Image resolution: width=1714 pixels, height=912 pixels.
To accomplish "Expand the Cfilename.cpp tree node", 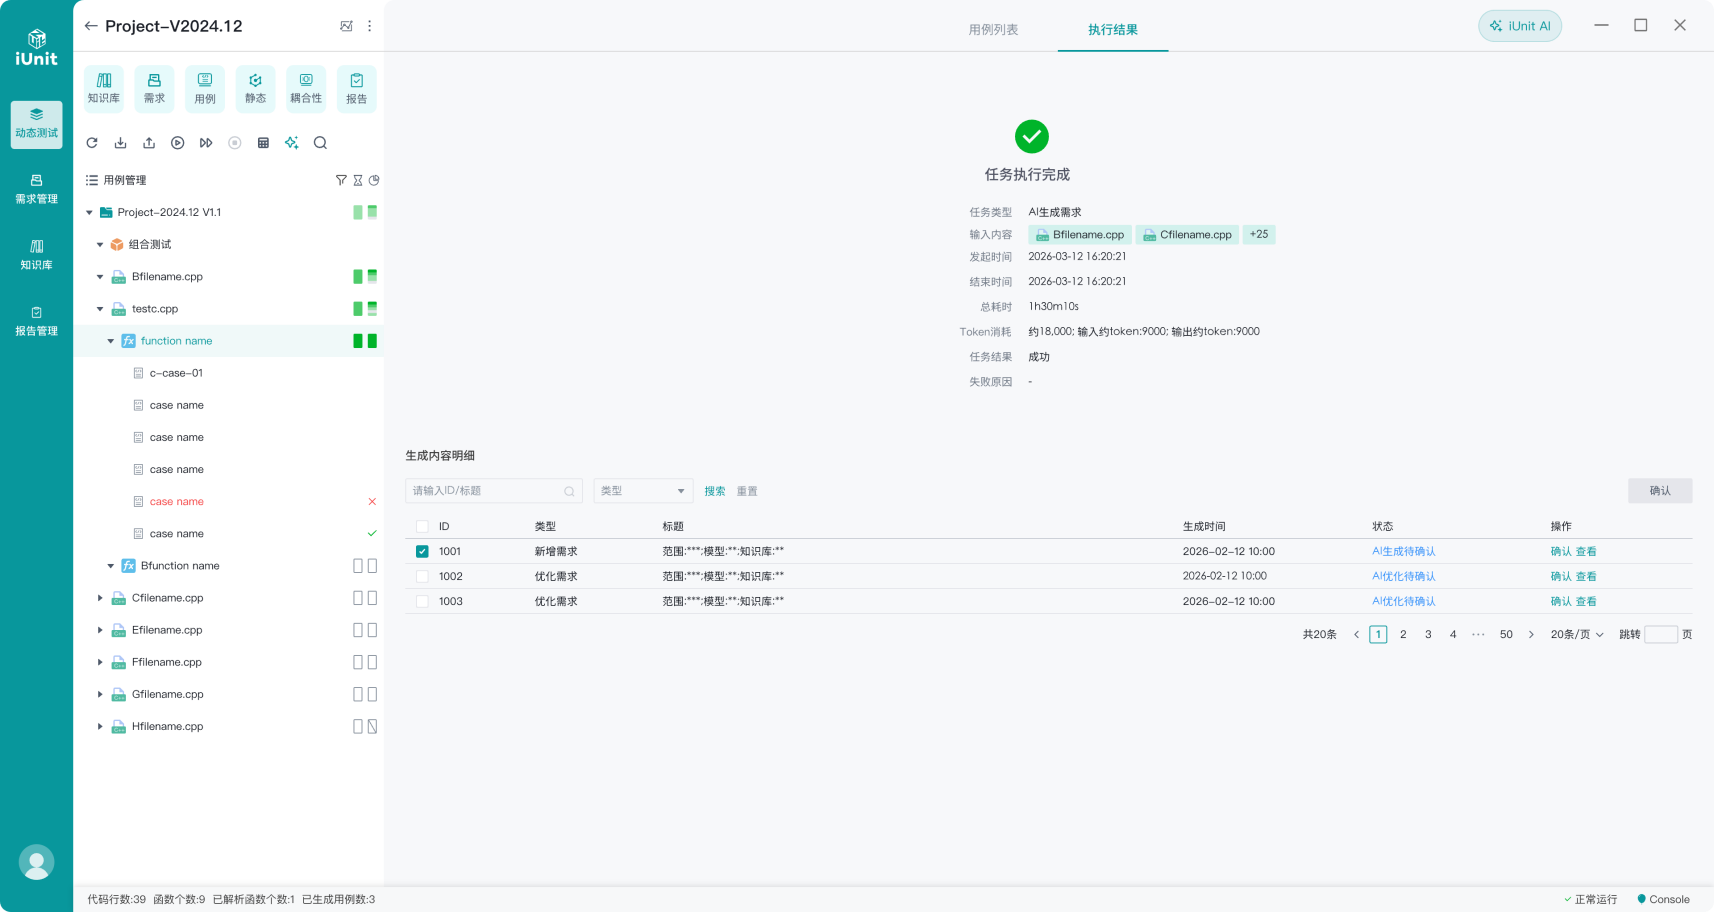I will (x=100, y=598).
